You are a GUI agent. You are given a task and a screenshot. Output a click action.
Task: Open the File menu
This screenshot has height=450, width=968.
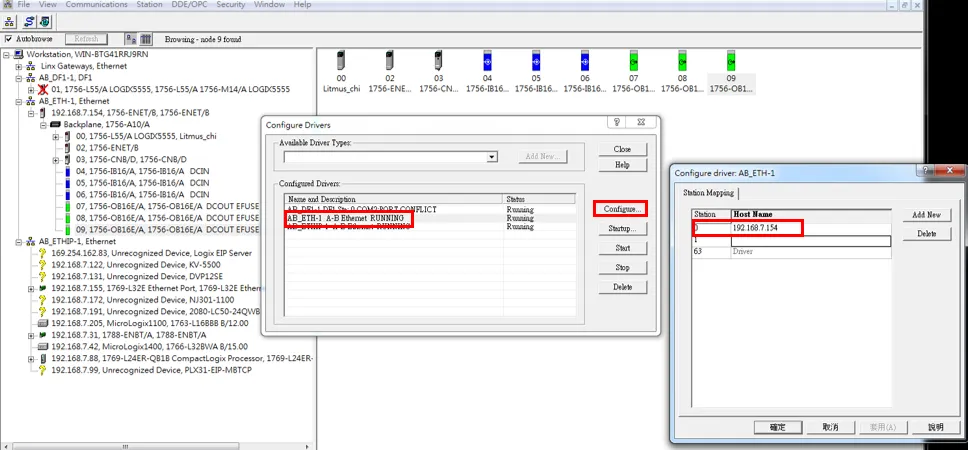(x=23, y=4)
